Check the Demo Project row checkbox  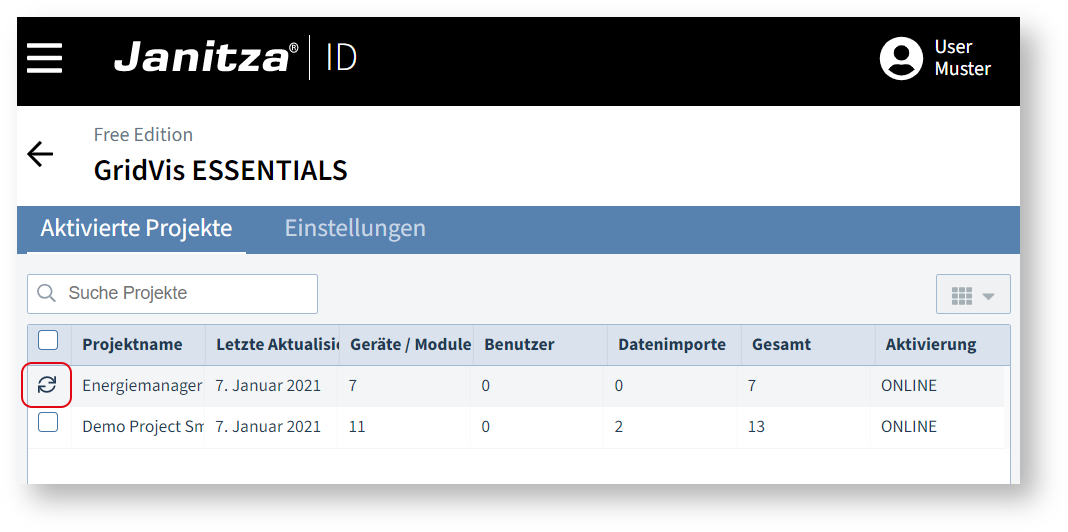click(48, 423)
